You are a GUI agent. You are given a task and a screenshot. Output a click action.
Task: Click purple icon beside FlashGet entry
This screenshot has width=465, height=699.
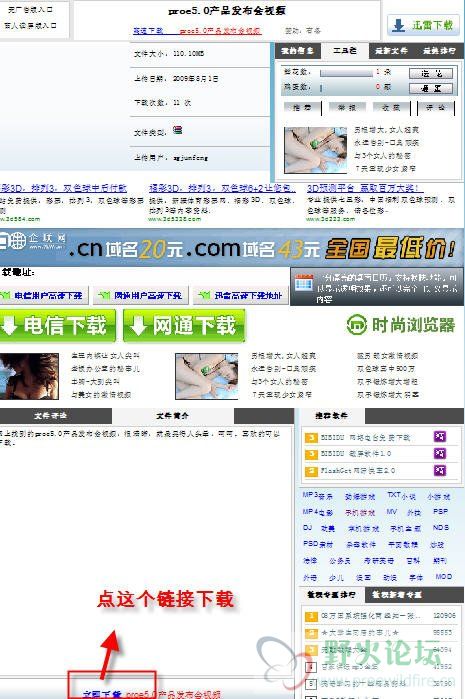pyautogui.click(x=440, y=470)
